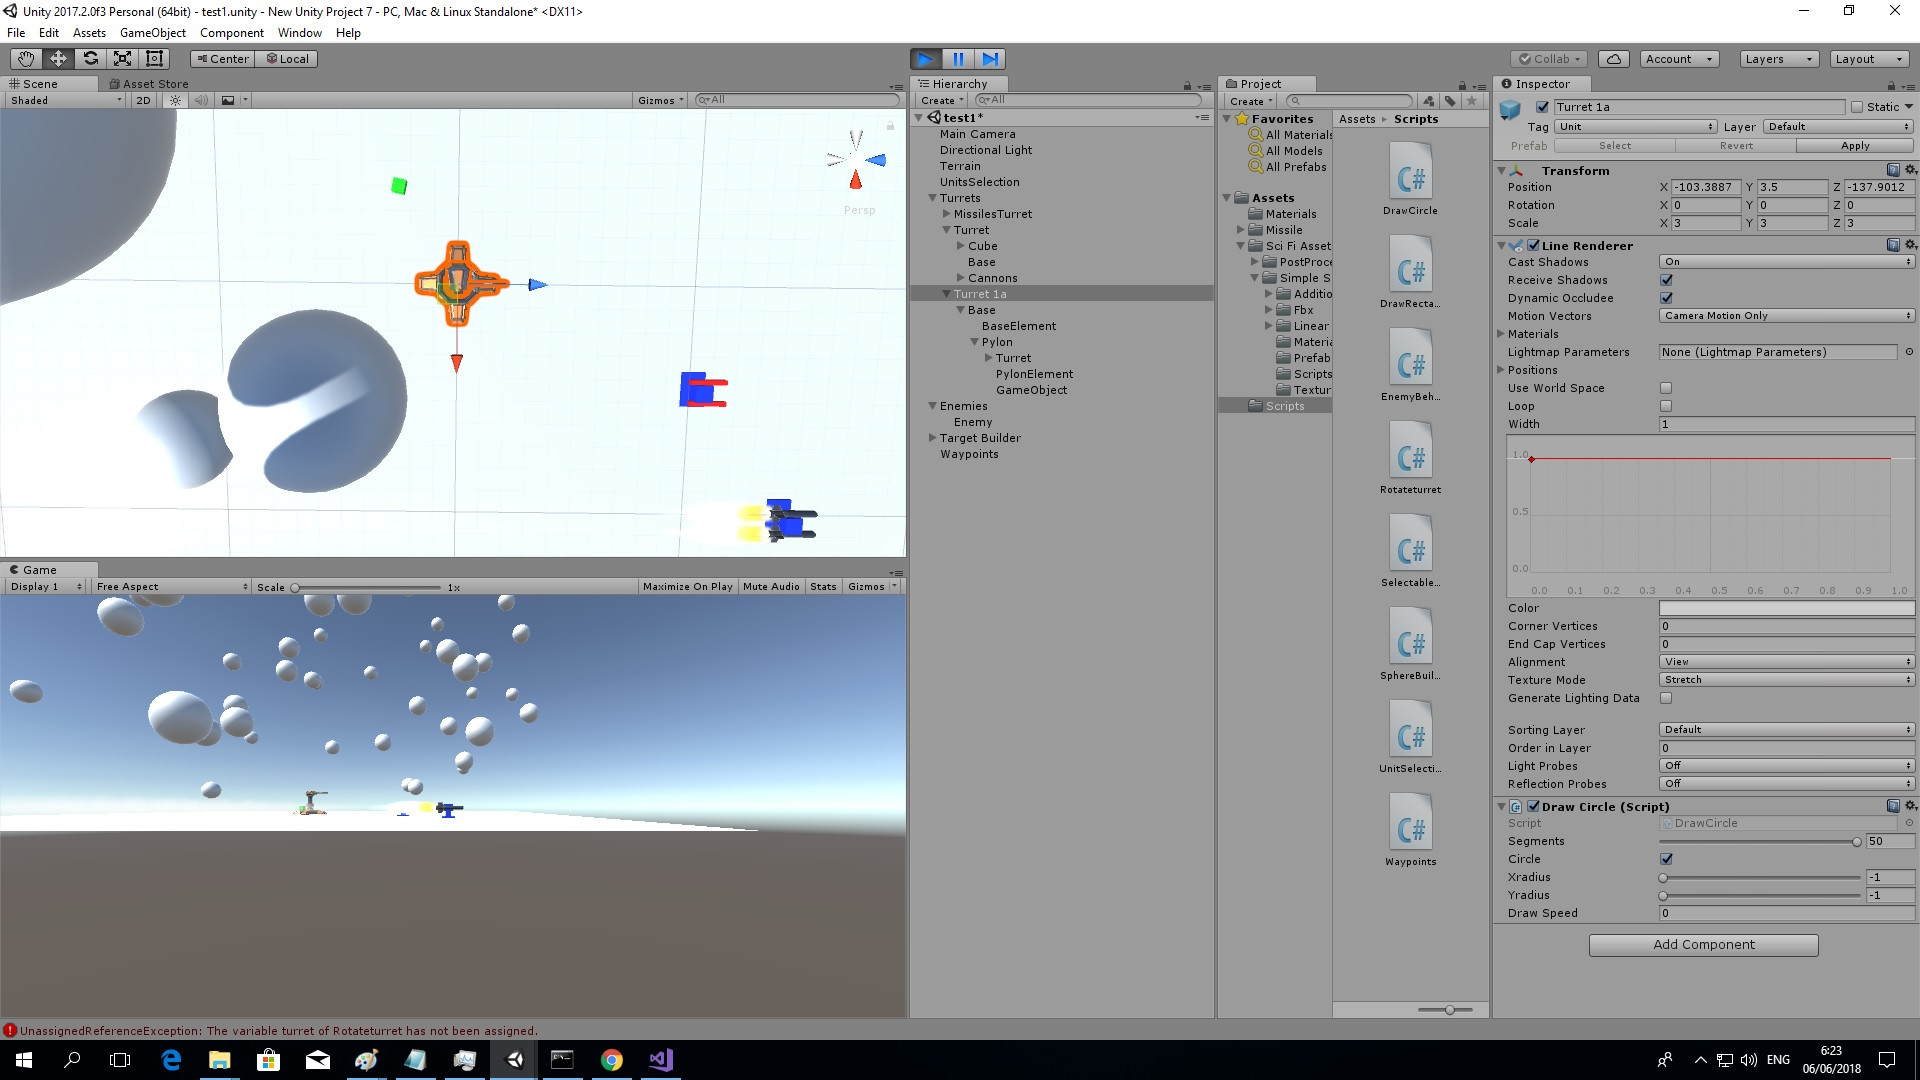Click the Step frame button
The width and height of the screenshot is (1920, 1080).
point(990,59)
